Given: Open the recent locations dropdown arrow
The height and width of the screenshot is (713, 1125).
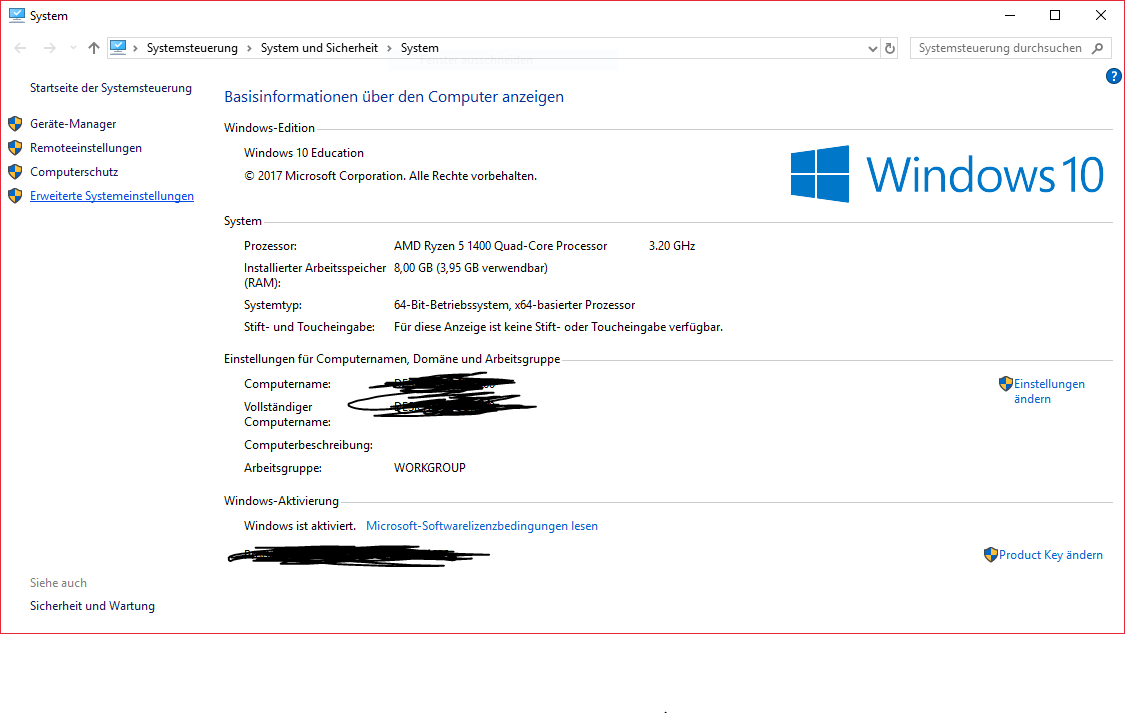Looking at the screenshot, I should (73, 48).
